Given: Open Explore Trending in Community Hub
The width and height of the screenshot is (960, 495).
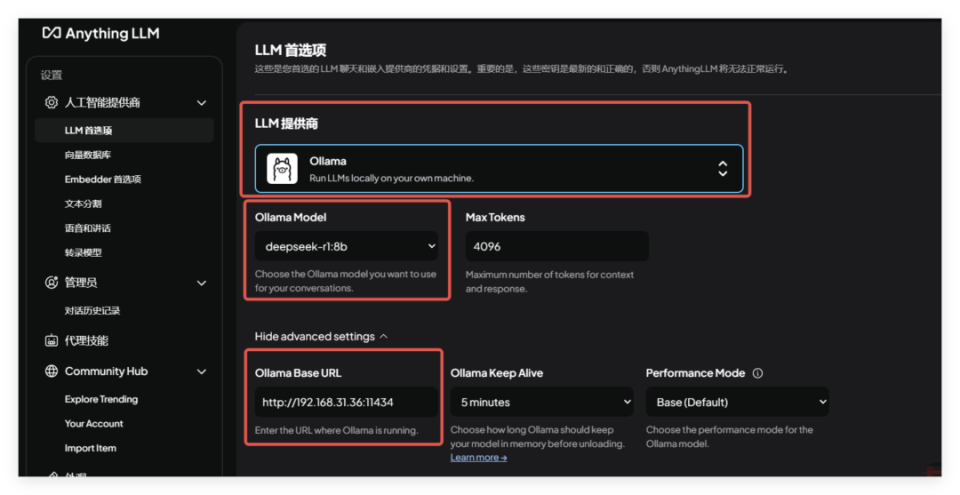Looking at the screenshot, I should pyautogui.click(x=101, y=399).
